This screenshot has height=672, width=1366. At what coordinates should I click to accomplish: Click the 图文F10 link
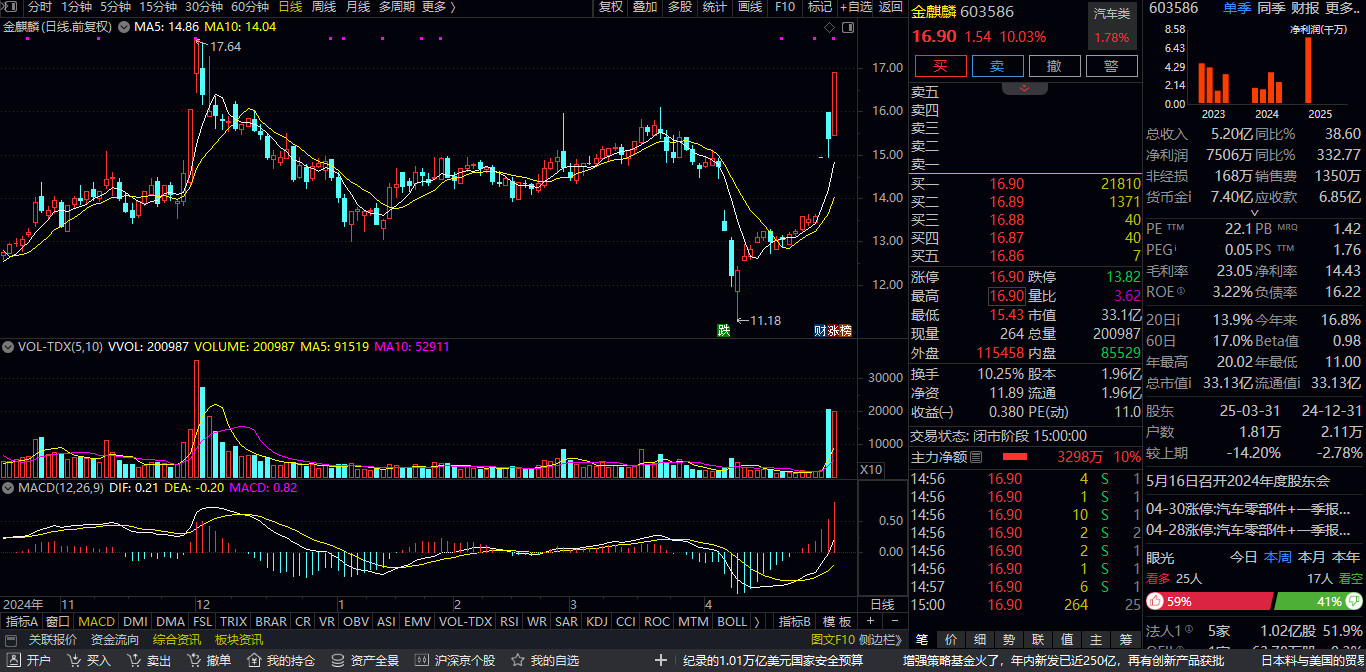[832, 640]
